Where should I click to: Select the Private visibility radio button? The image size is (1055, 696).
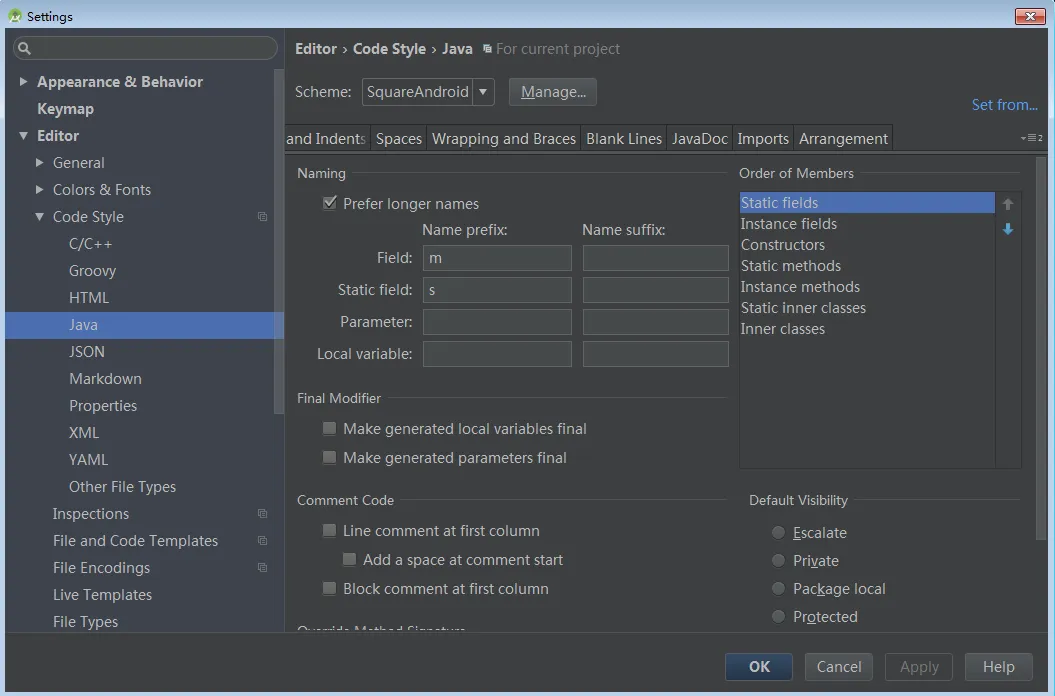tap(779, 561)
